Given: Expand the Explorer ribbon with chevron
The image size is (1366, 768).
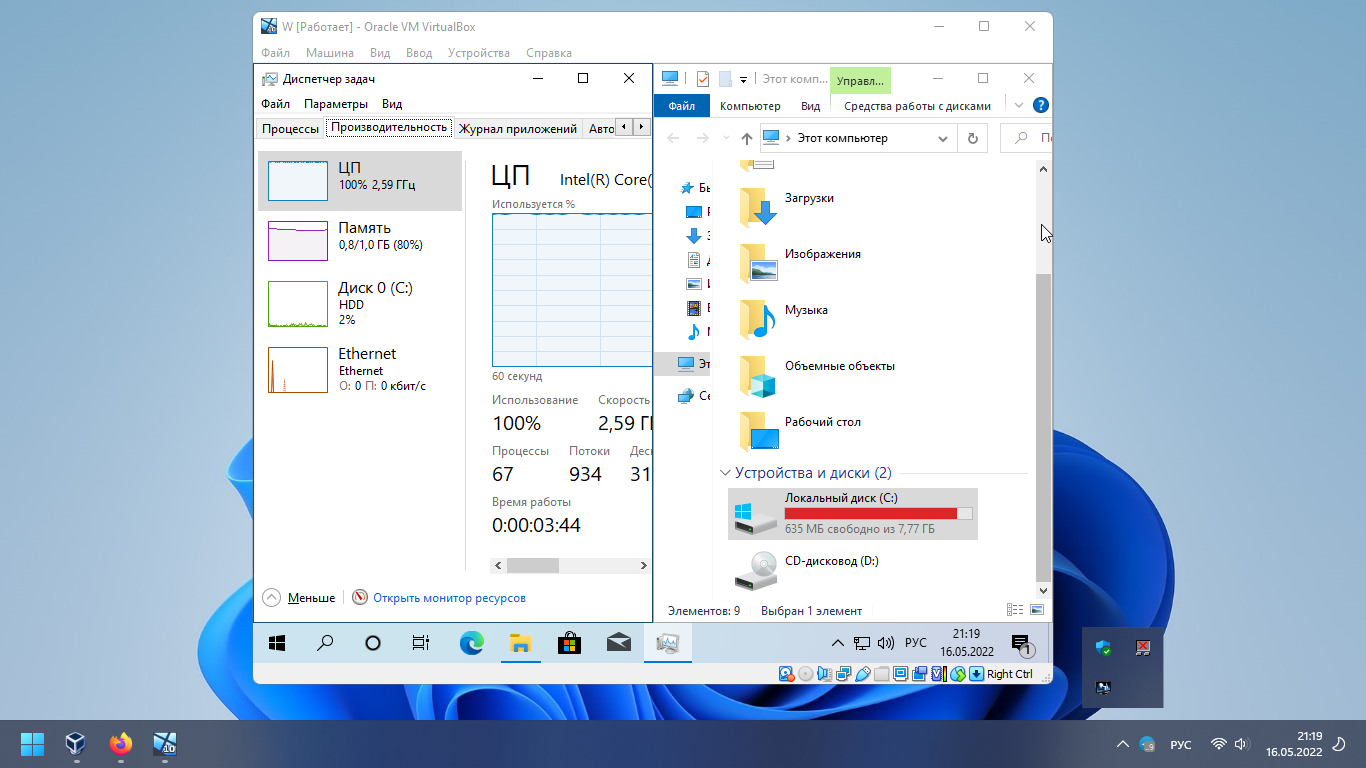Looking at the screenshot, I should point(1019,105).
